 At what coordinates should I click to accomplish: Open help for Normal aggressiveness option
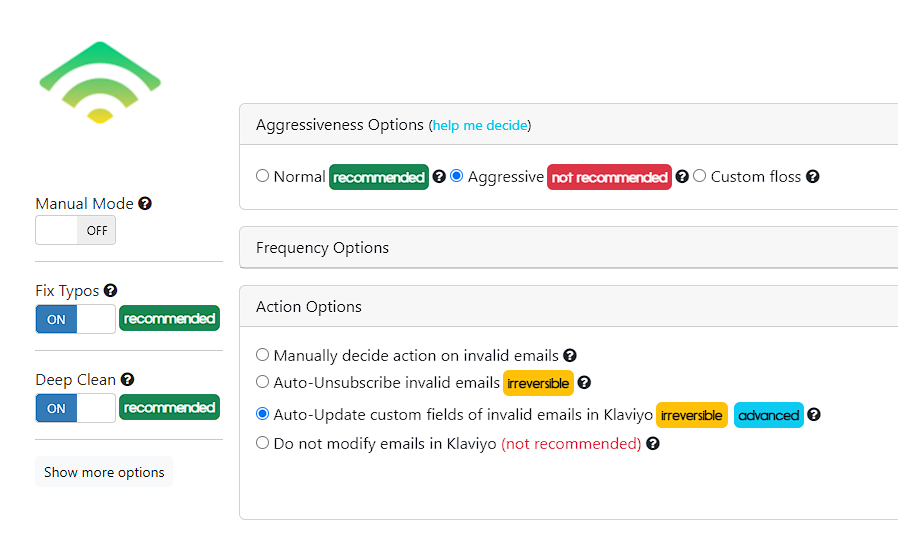click(x=439, y=176)
